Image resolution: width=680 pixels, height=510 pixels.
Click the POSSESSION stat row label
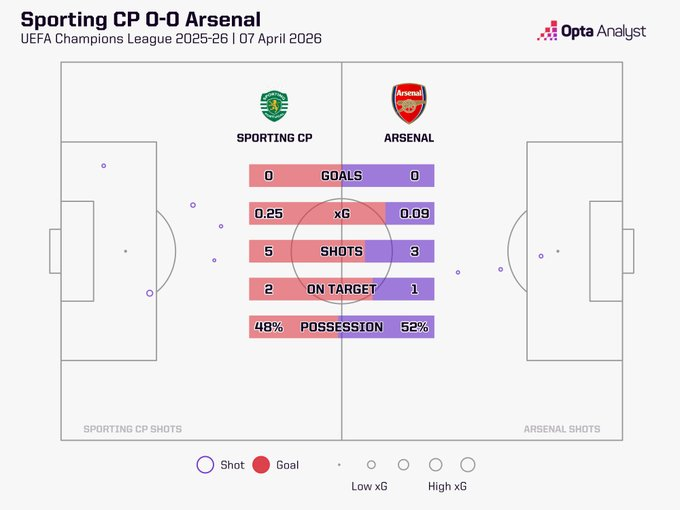click(341, 327)
